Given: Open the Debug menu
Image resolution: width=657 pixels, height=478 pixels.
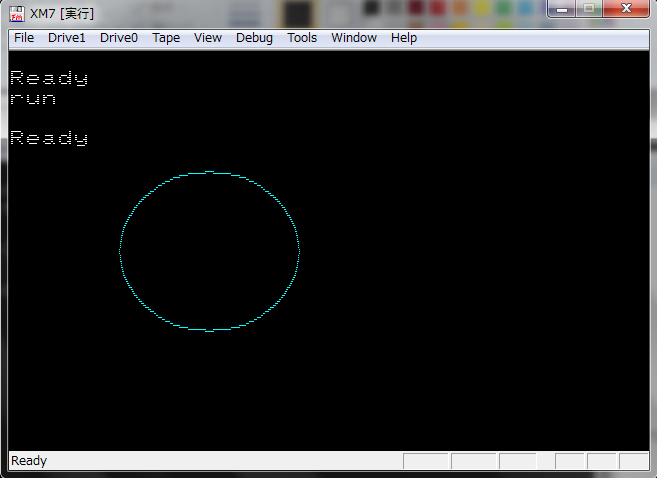Looking at the screenshot, I should 254,38.
